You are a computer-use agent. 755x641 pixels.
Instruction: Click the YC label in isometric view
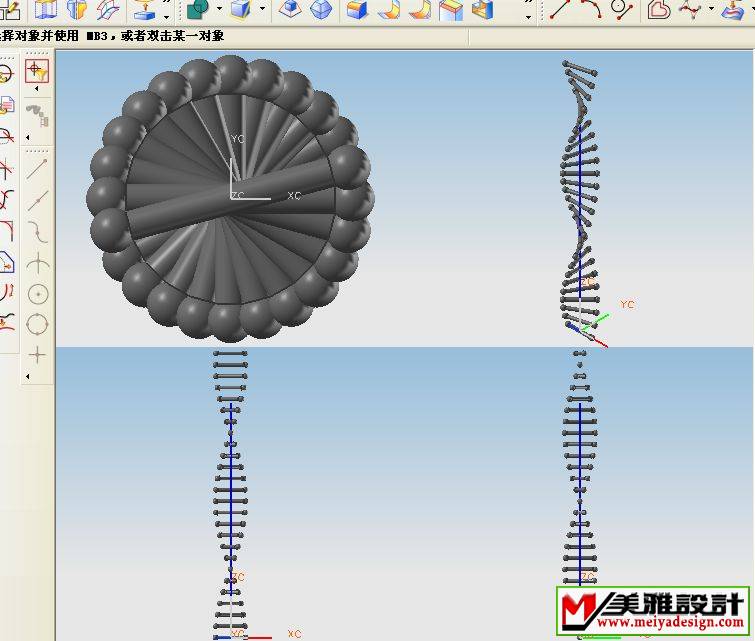(x=627, y=304)
